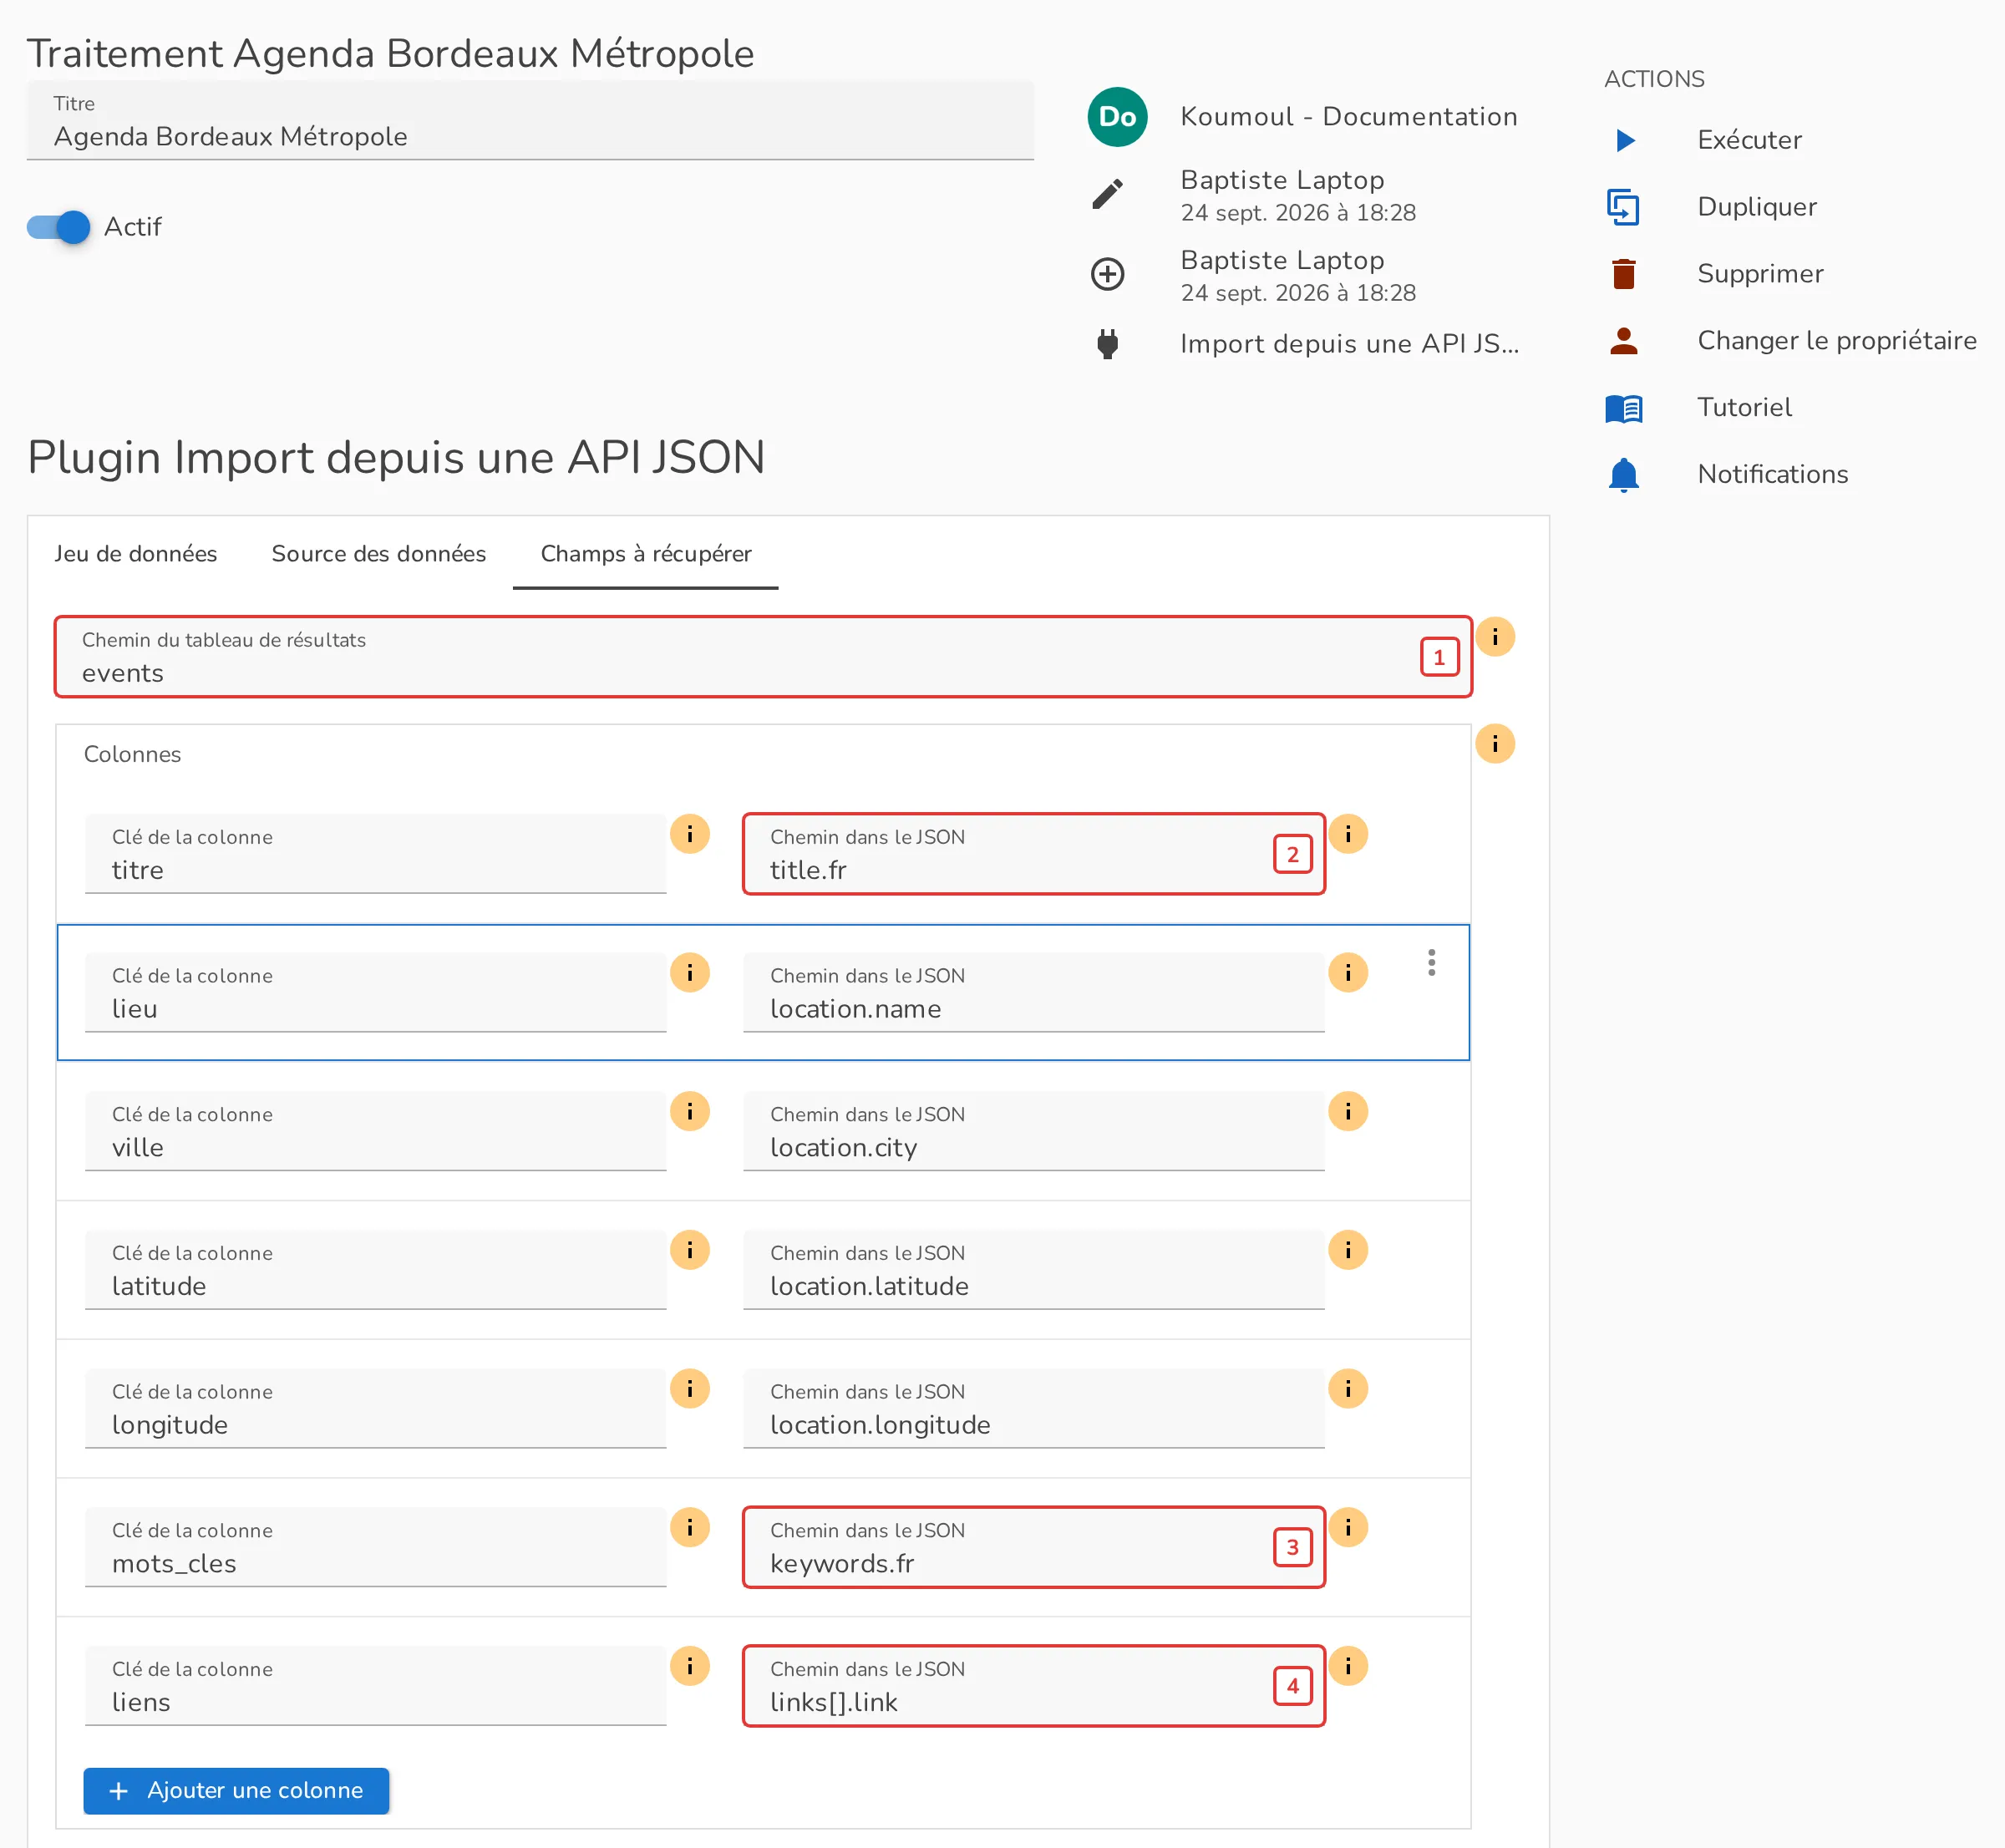Click info icon next to title.fr path
Screen dimensions: 2005x1848
pyautogui.click(x=1348, y=834)
